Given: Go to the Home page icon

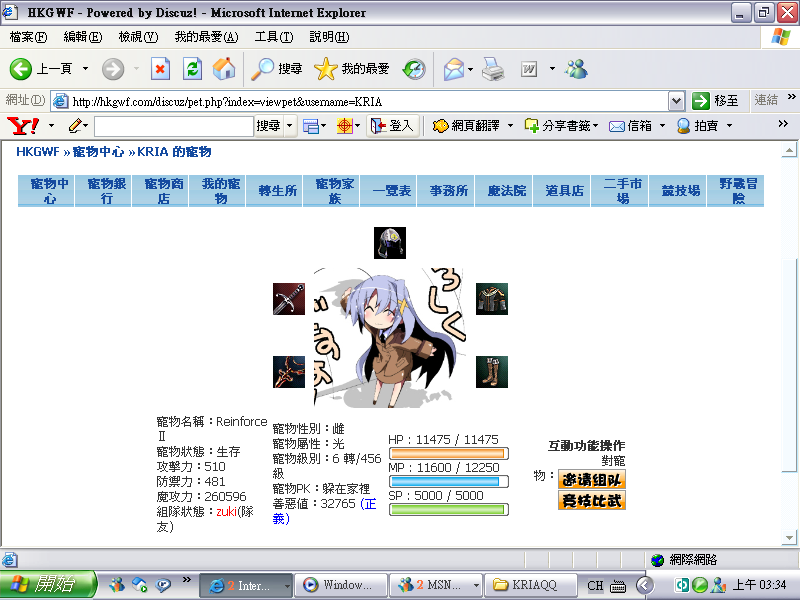Looking at the screenshot, I should pyautogui.click(x=224, y=69).
